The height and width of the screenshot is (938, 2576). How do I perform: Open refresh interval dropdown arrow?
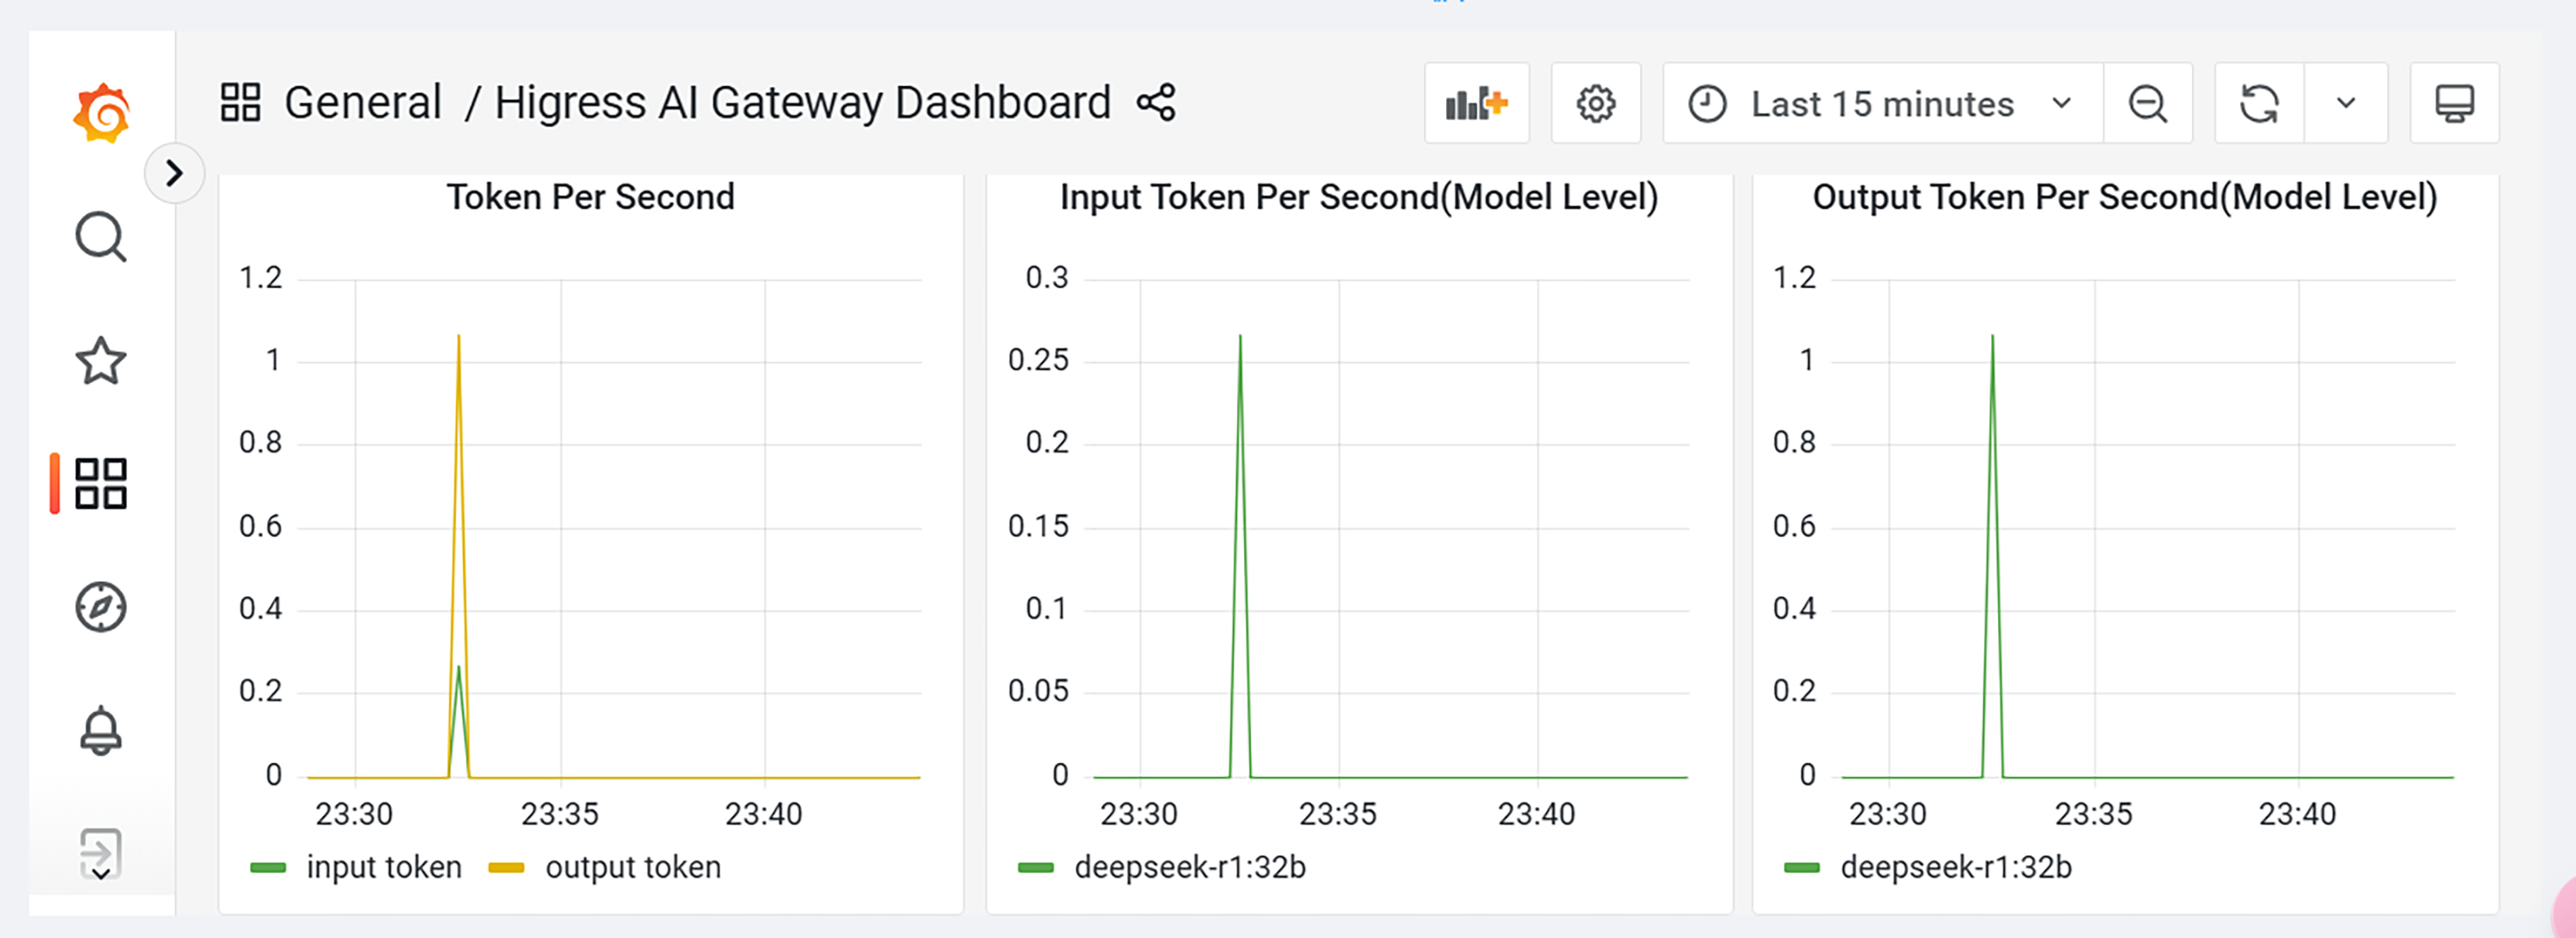2345,103
